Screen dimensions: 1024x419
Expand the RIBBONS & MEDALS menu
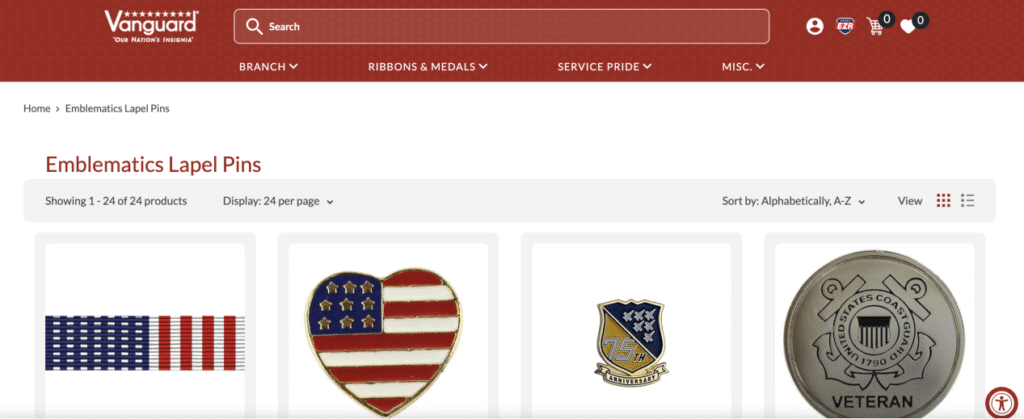[x=428, y=67]
